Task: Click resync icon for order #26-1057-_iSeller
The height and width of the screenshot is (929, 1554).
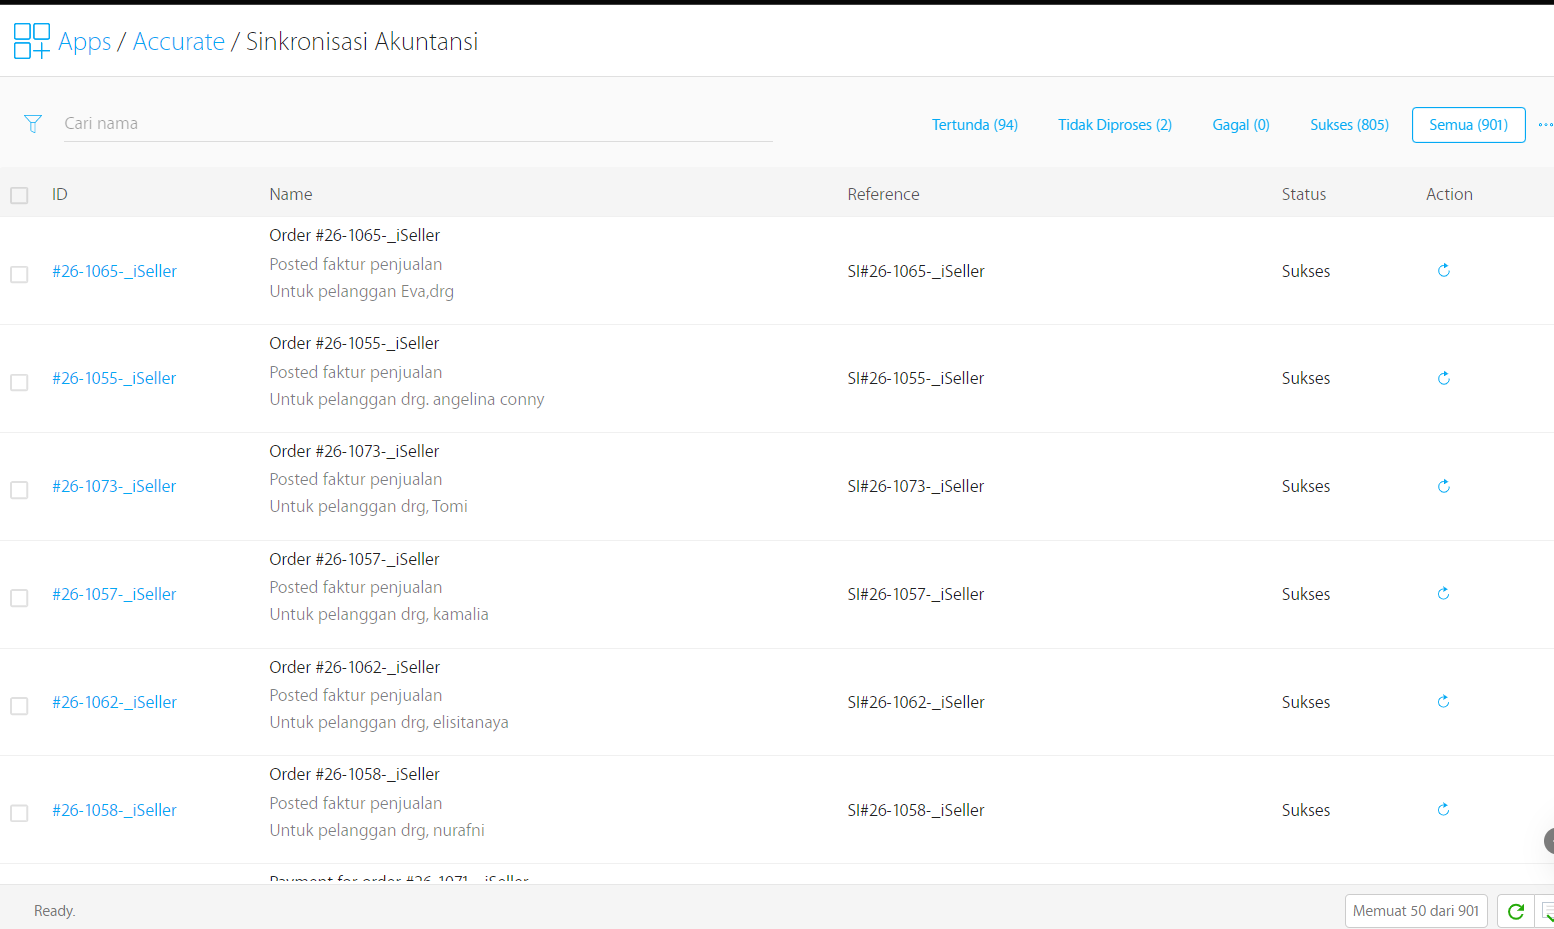Action: (x=1443, y=594)
